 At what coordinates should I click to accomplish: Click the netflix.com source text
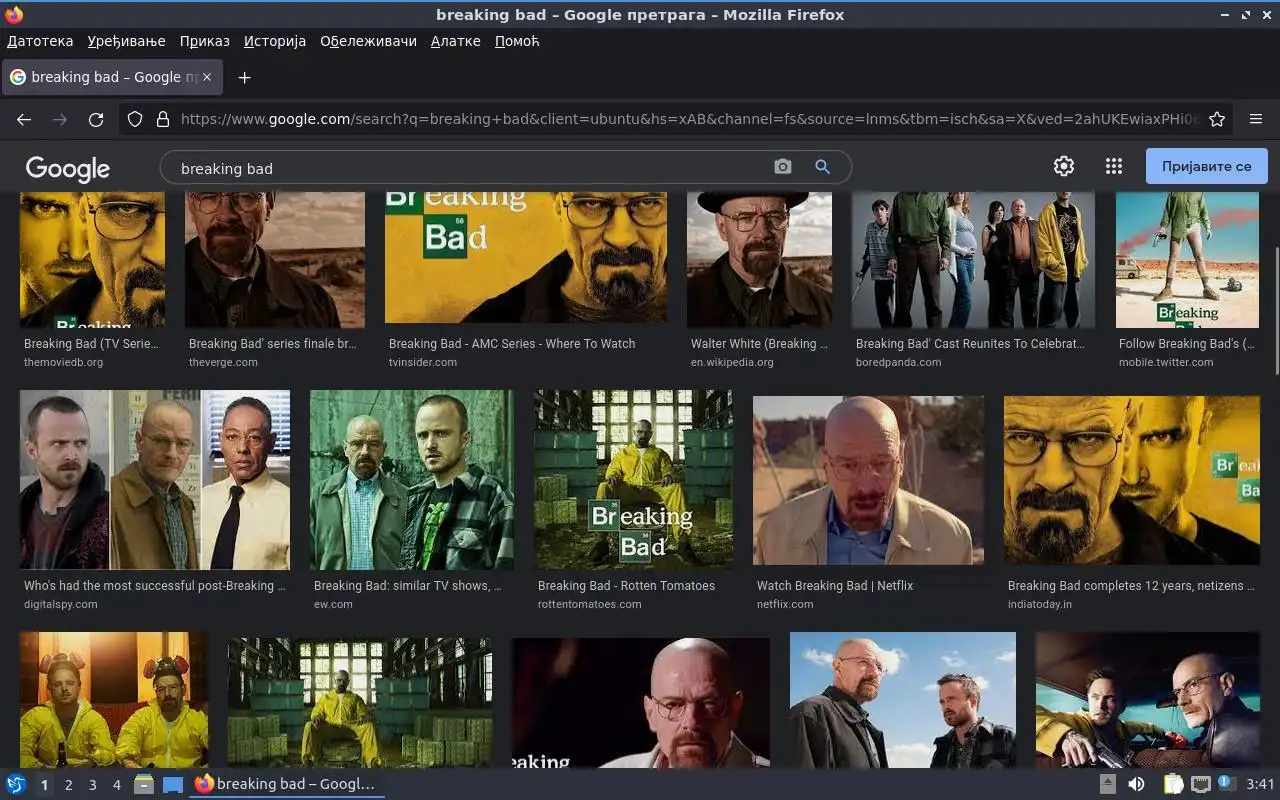785,604
